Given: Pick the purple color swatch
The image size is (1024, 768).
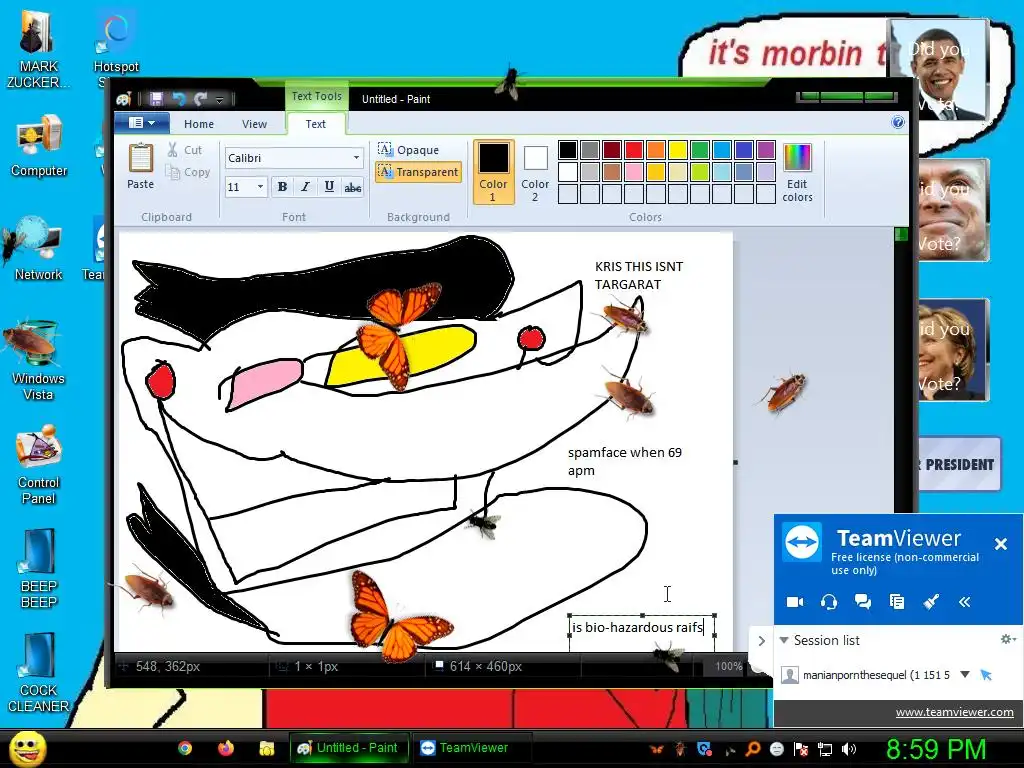Looking at the screenshot, I should 765,150.
